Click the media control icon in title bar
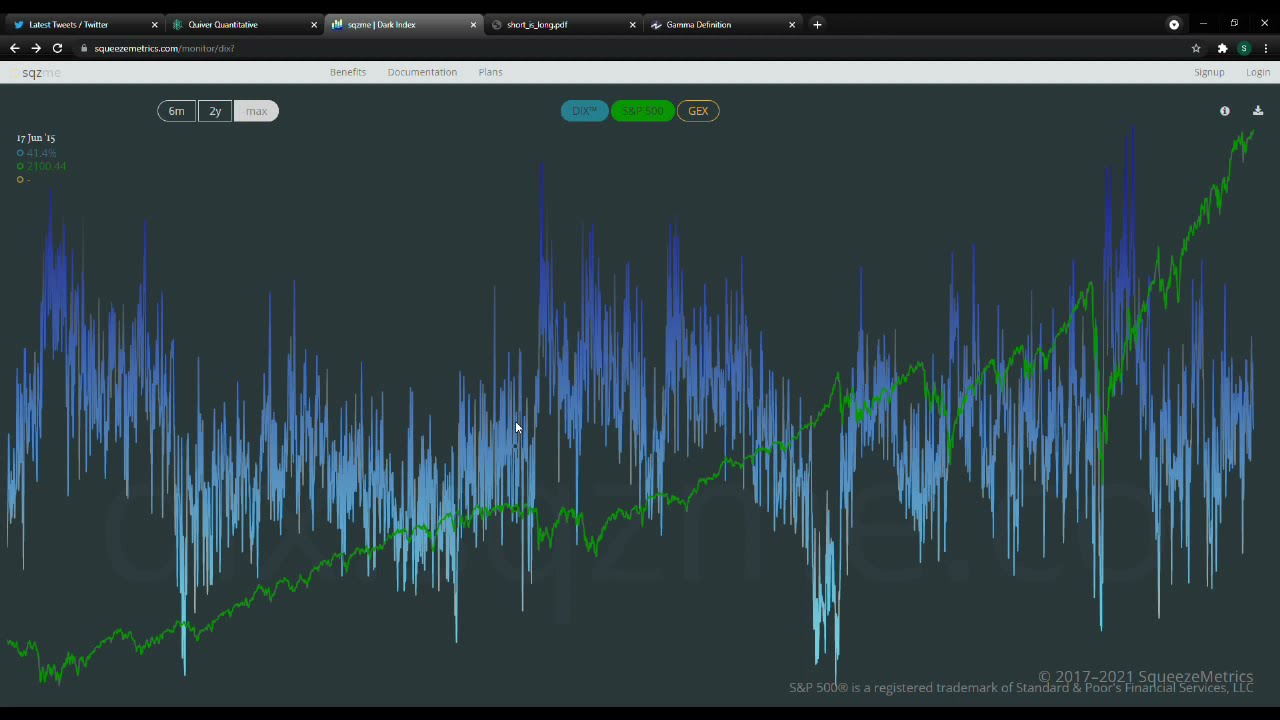 [1174, 24]
